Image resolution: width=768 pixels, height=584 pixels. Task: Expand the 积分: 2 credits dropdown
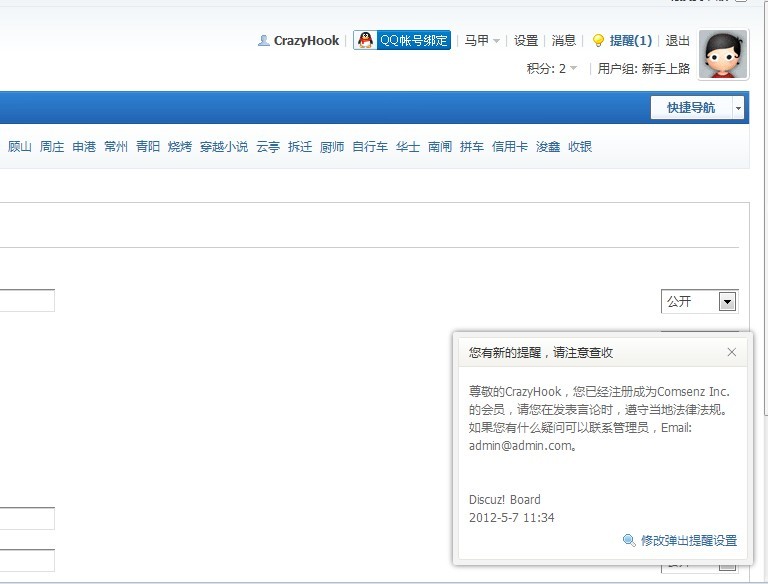(x=552, y=69)
